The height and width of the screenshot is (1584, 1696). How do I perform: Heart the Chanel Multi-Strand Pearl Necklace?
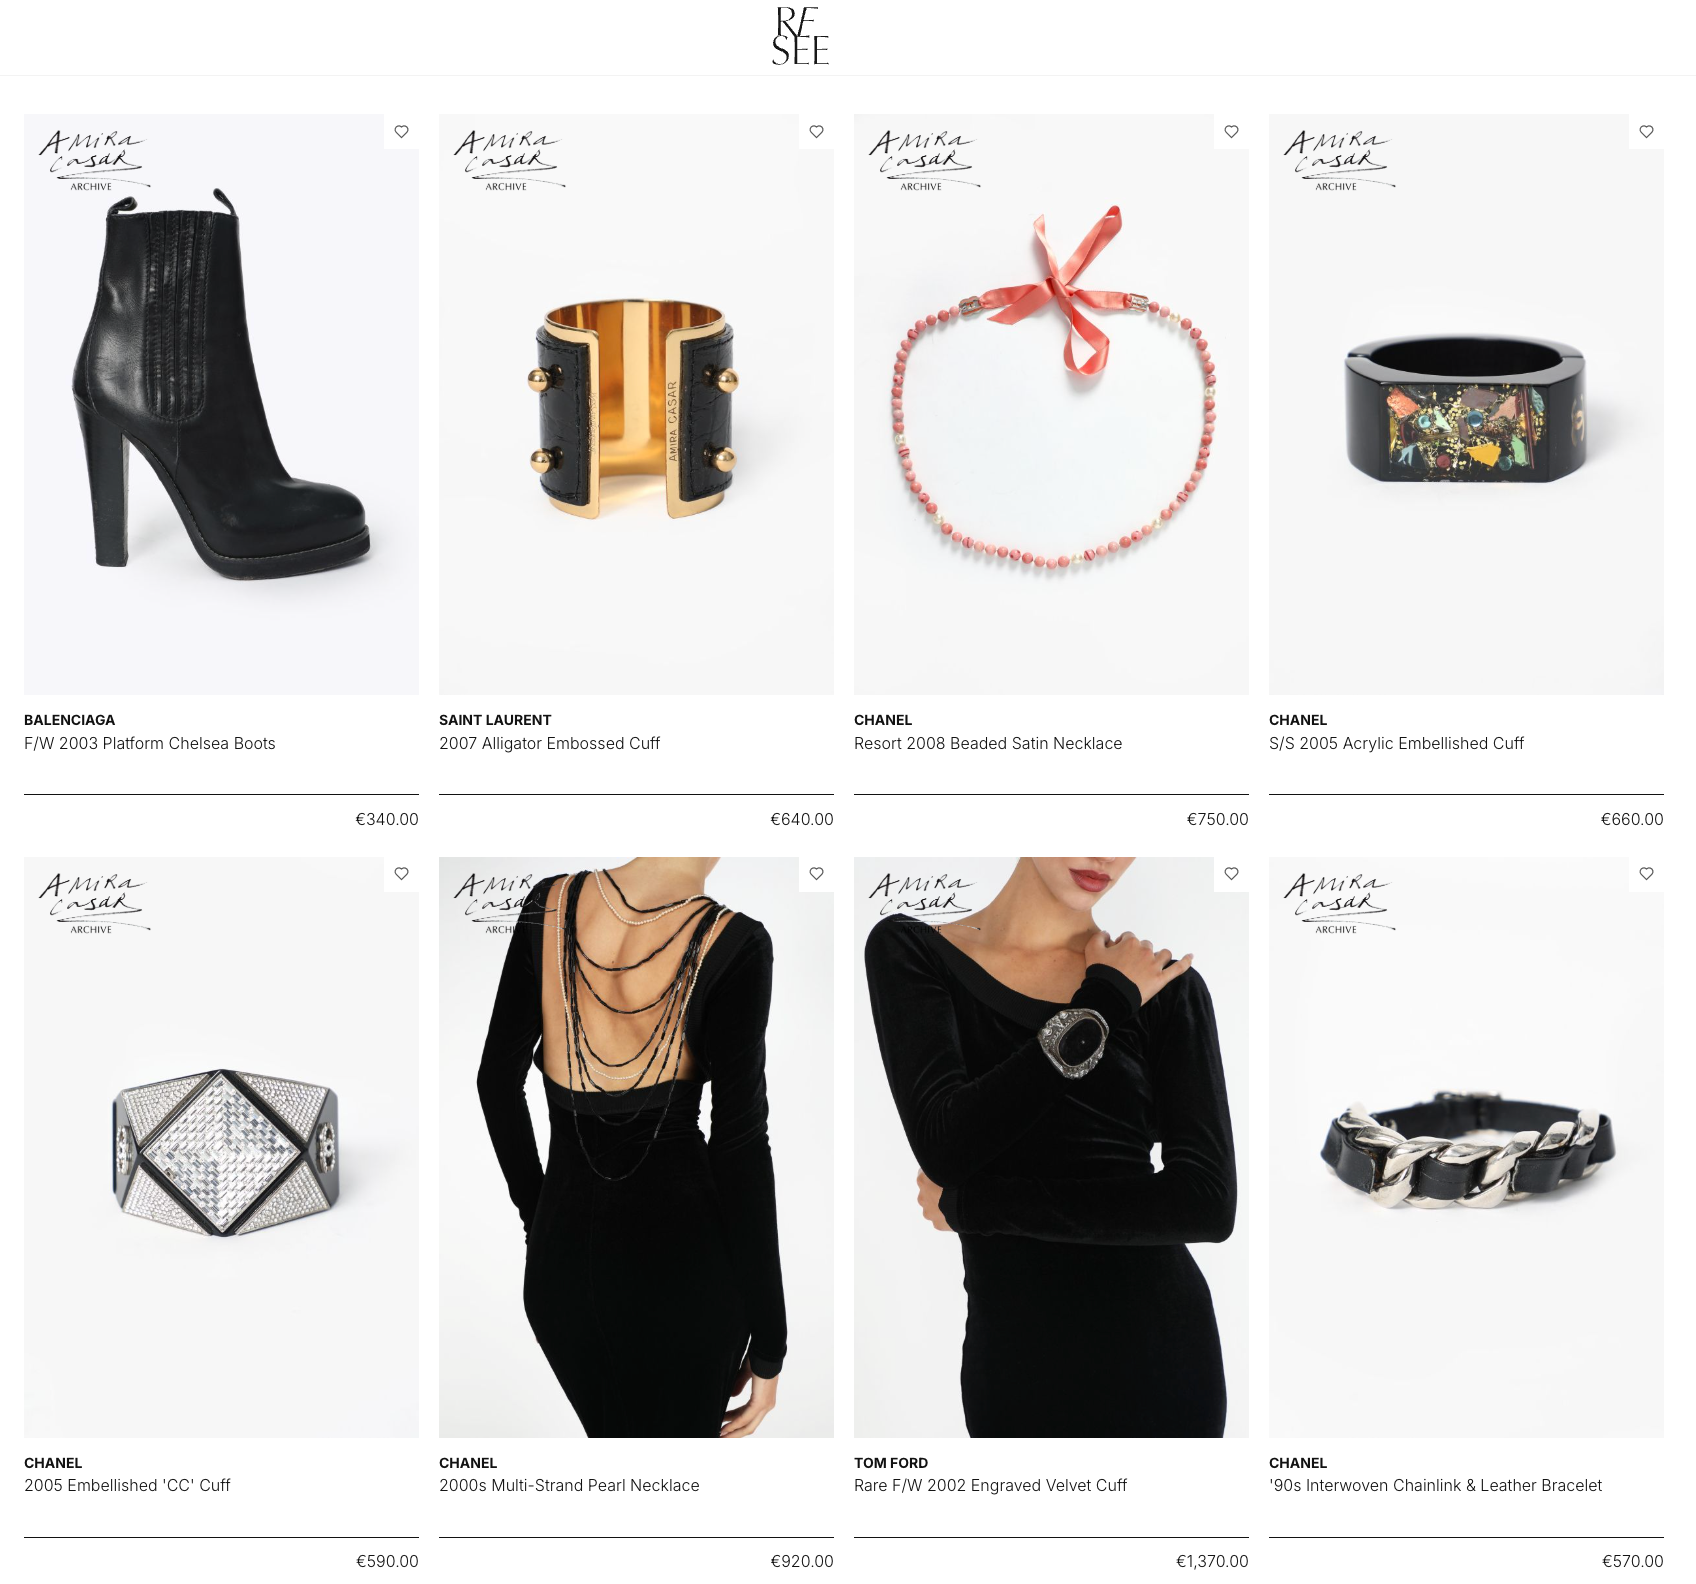(816, 873)
